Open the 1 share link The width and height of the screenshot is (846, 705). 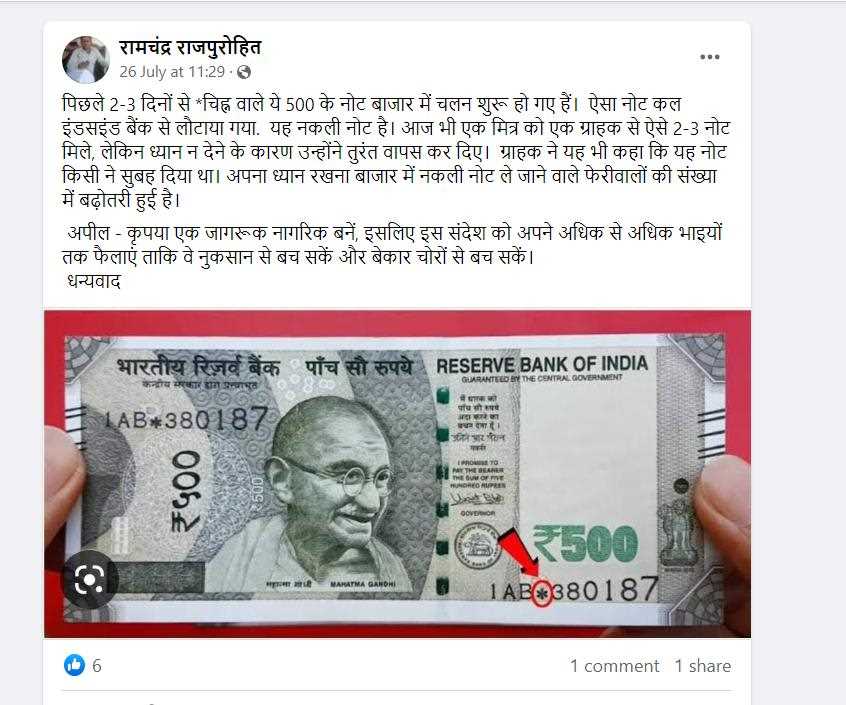[x=702, y=666]
